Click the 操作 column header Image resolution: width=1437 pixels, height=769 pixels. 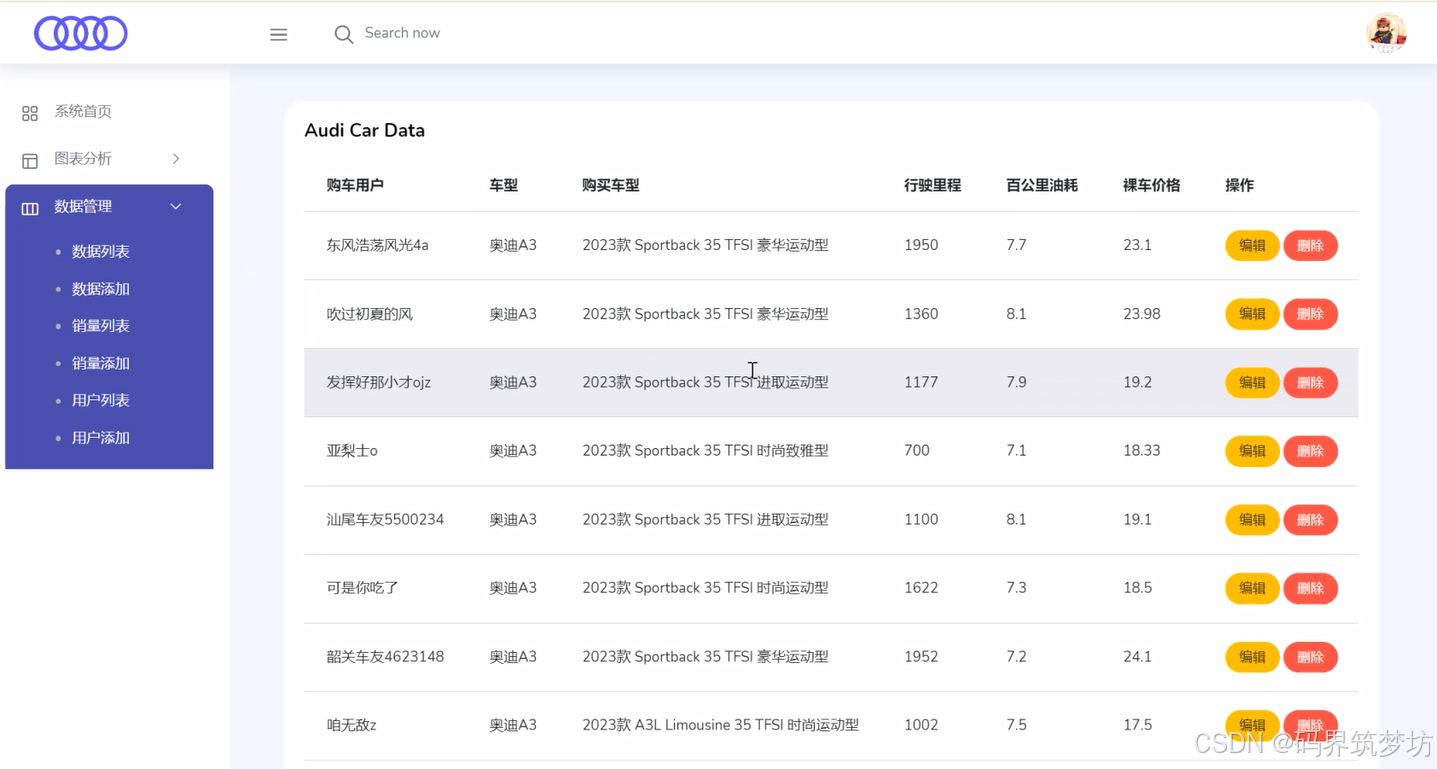1239,185
